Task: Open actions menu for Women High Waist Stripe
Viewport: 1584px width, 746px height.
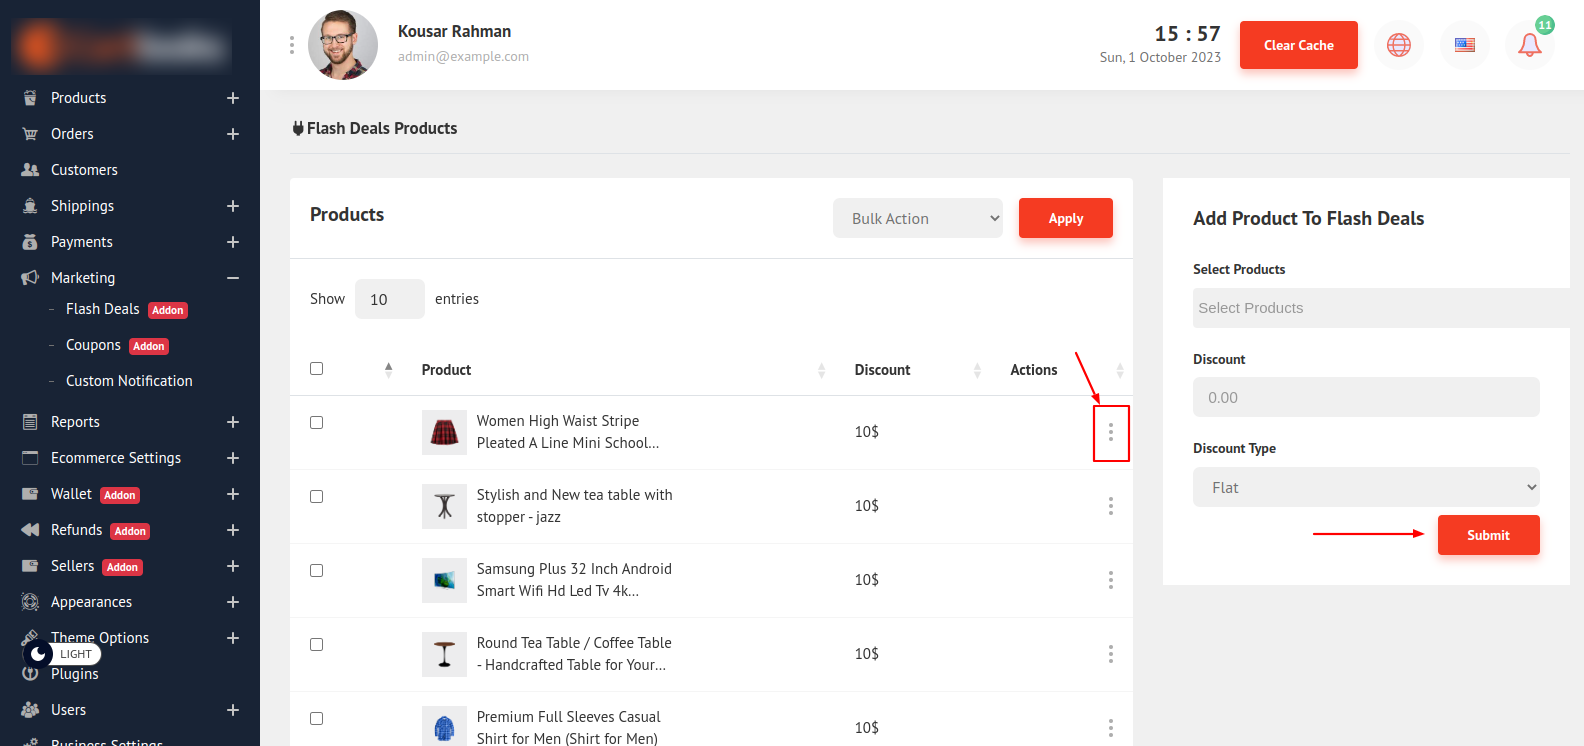Action: (x=1110, y=432)
